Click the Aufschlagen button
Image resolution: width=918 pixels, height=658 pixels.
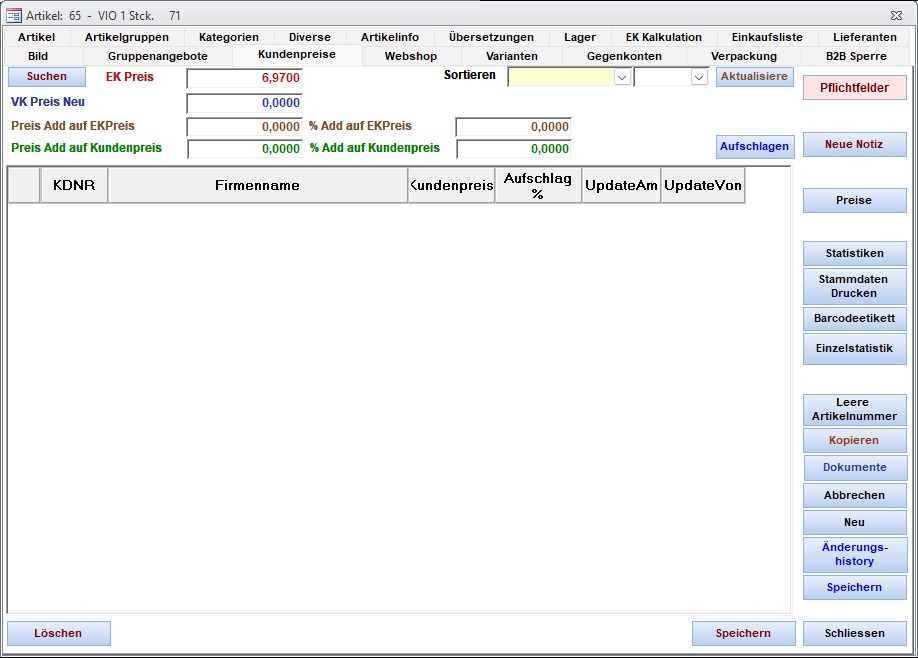(x=754, y=146)
